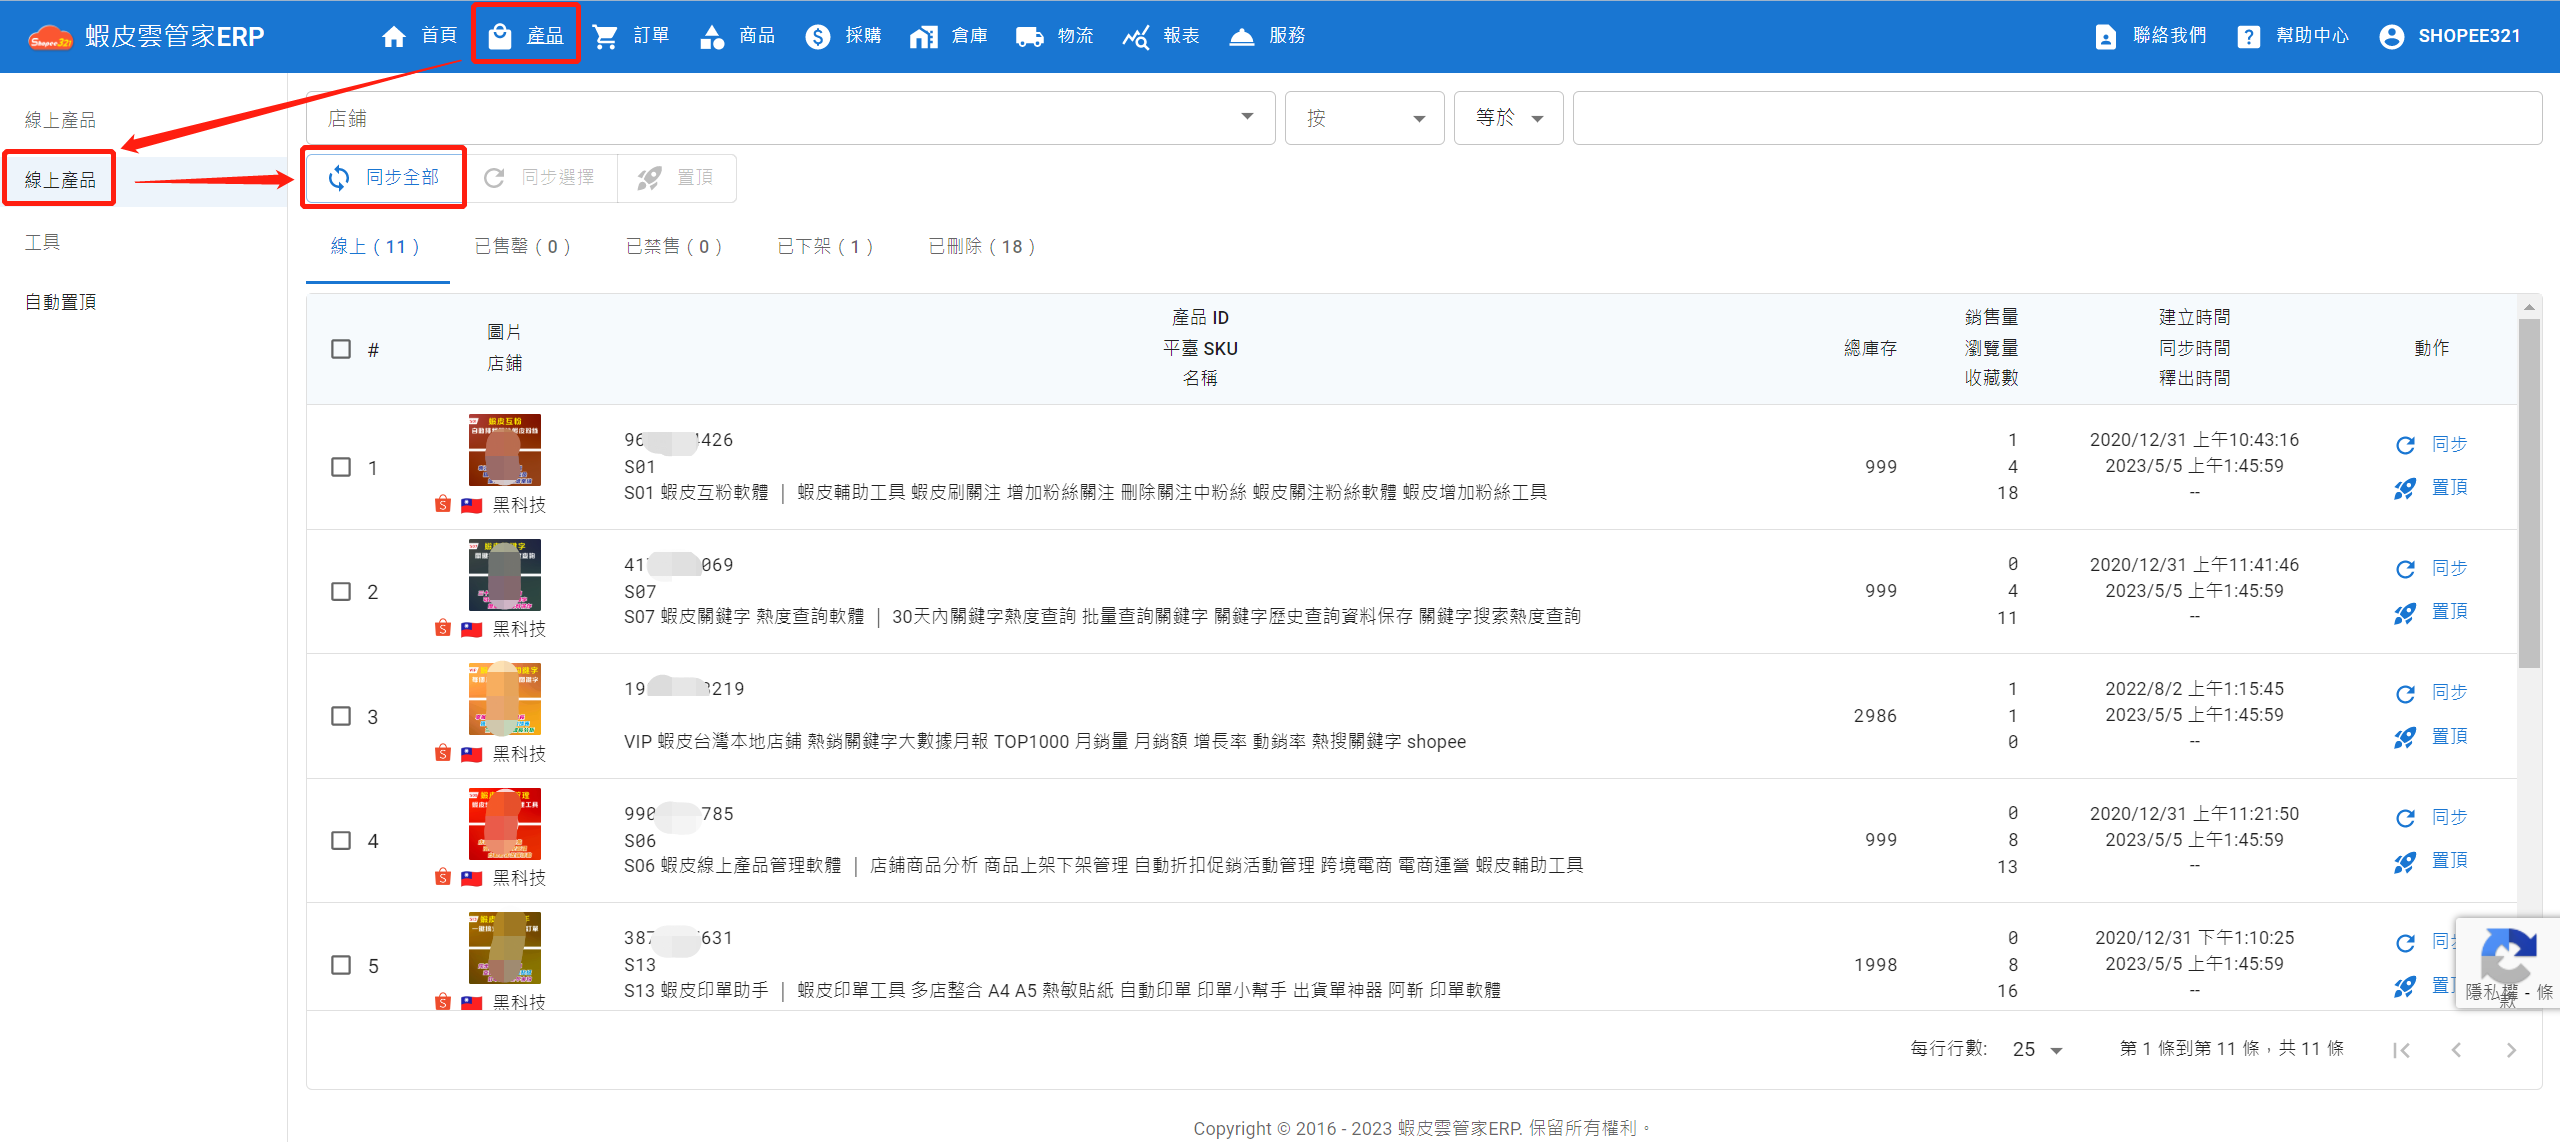Click rocket boost icon for row 4

point(2405,862)
